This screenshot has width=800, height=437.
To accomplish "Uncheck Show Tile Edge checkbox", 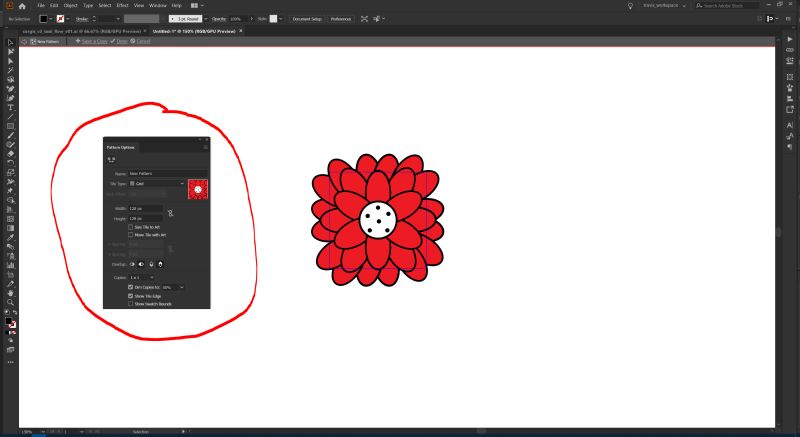I will [131, 296].
